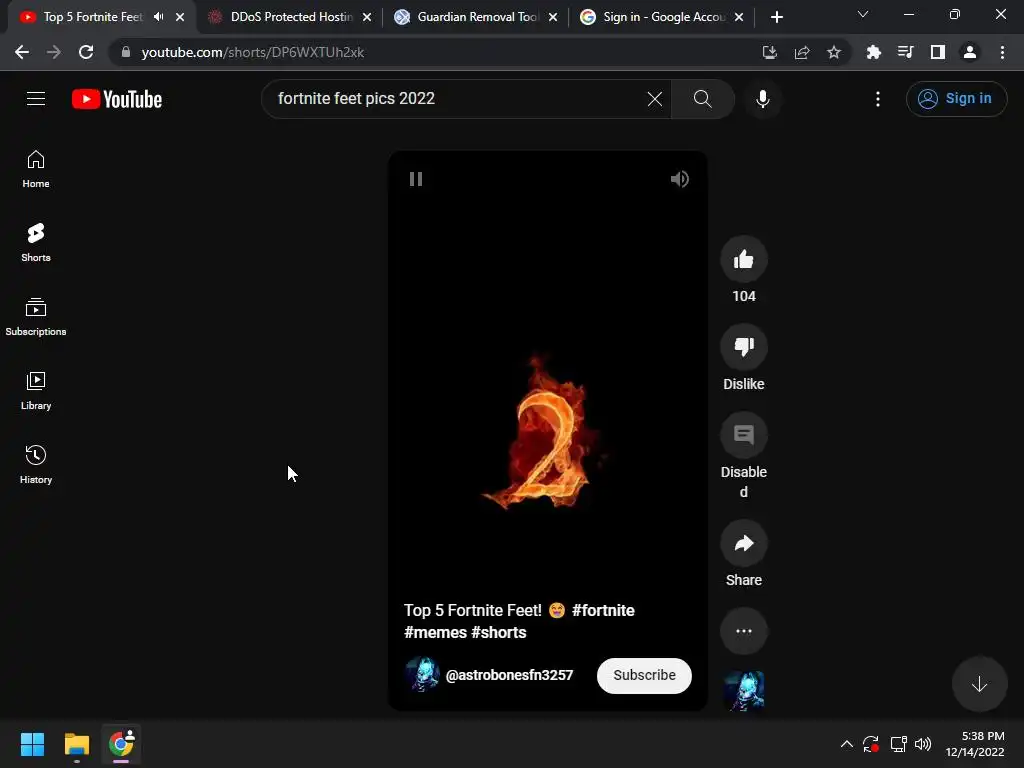Open the Windows Start menu

click(x=32, y=744)
